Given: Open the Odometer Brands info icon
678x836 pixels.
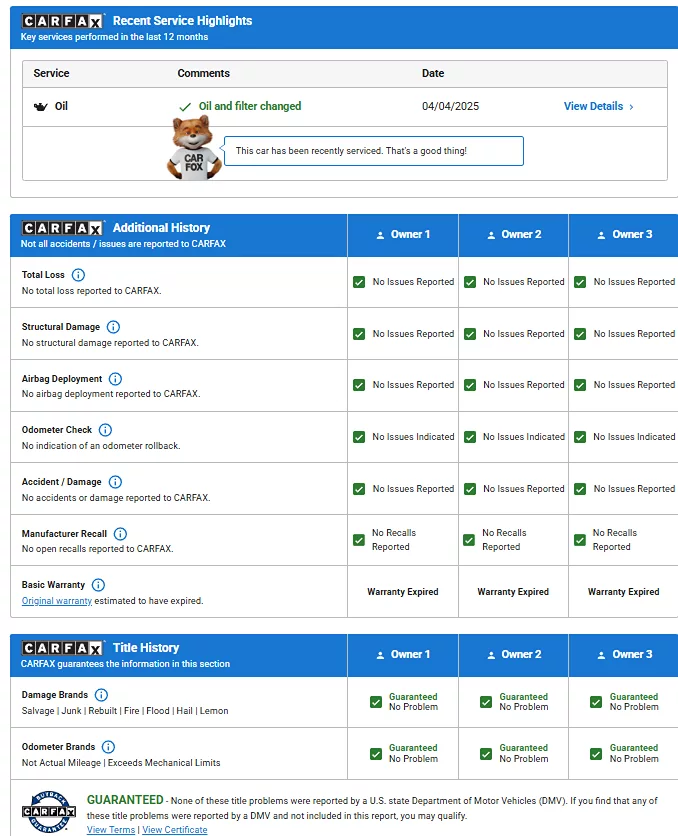Looking at the screenshot, I should [x=108, y=747].
